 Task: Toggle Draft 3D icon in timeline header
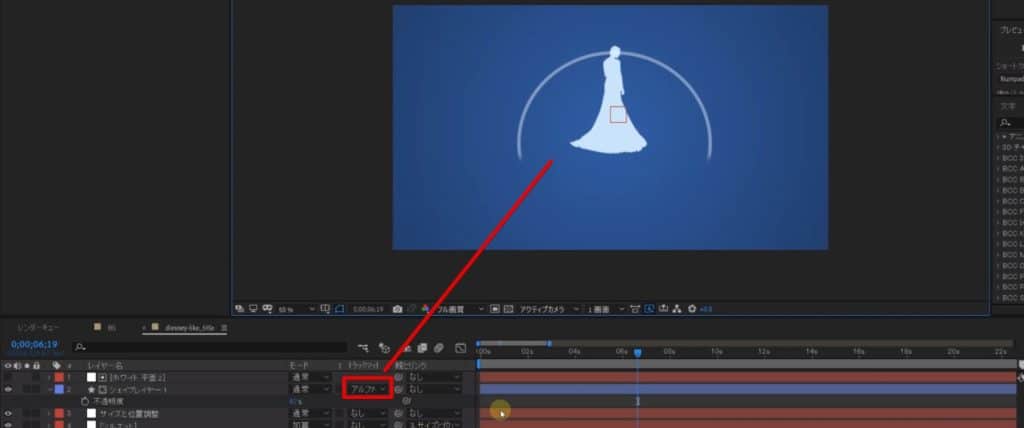[x=385, y=348]
